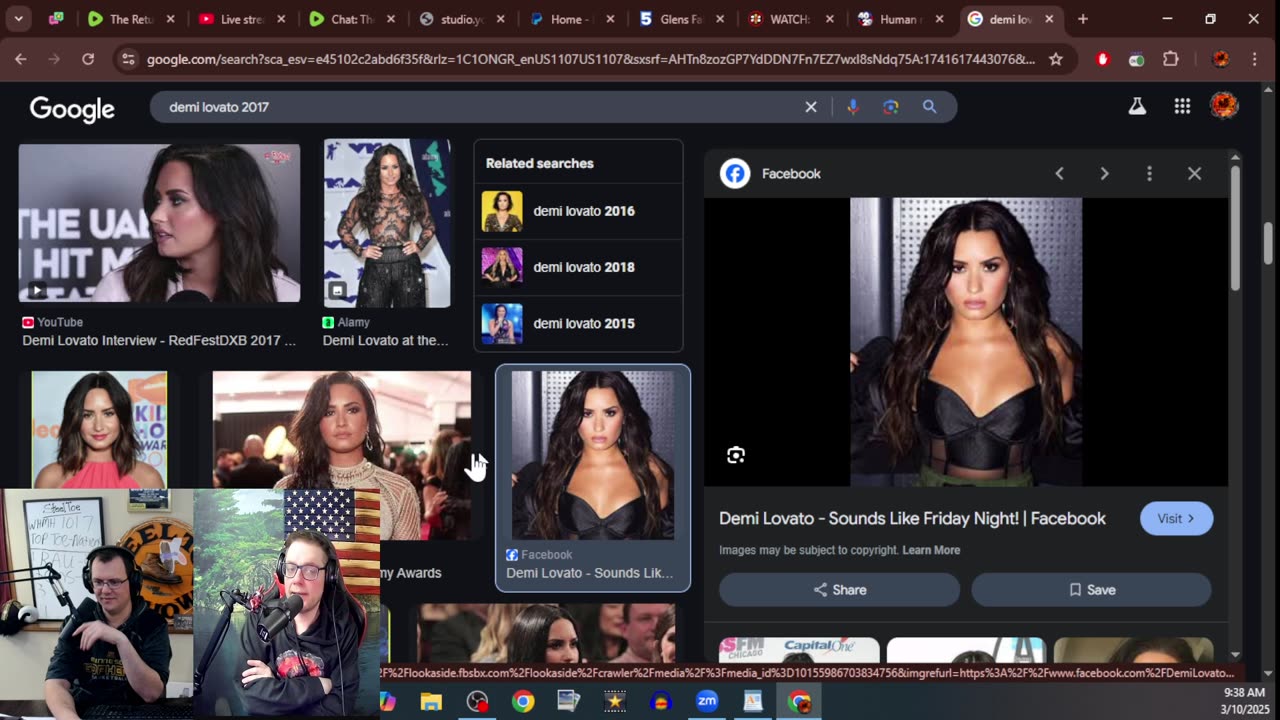Show previous image in preview panel

pyautogui.click(x=1059, y=174)
